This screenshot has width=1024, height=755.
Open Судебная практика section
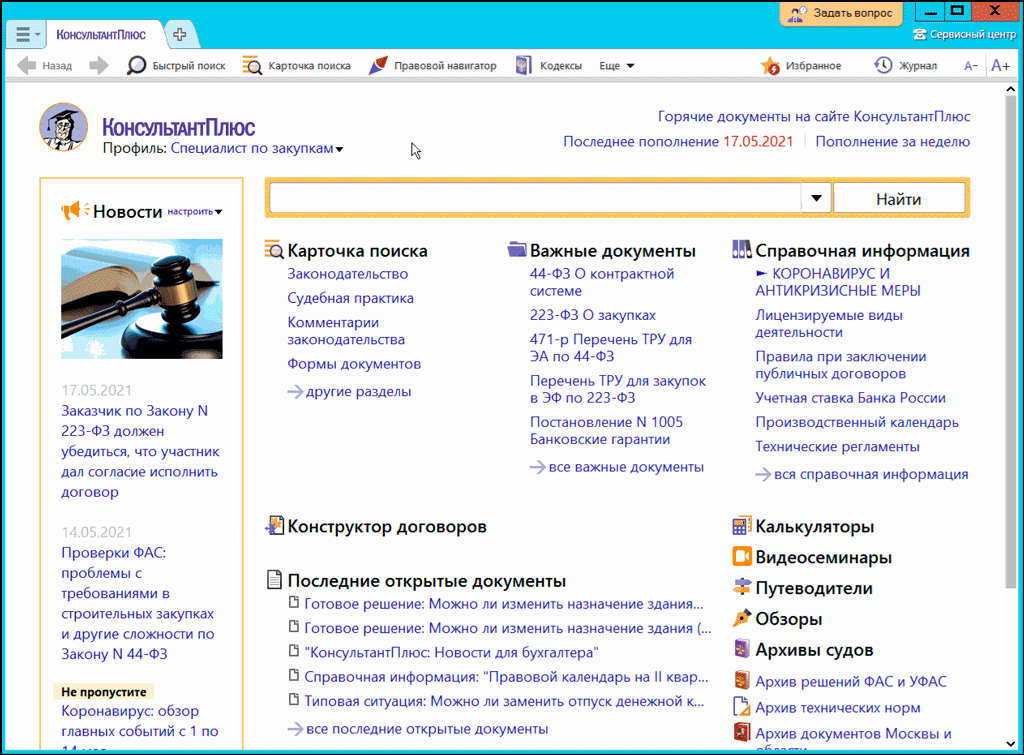pos(351,298)
